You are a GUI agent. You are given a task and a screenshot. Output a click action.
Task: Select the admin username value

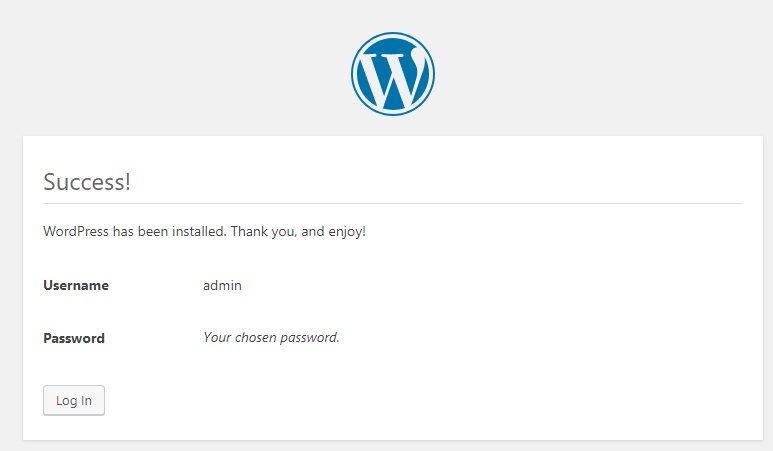pos(222,285)
